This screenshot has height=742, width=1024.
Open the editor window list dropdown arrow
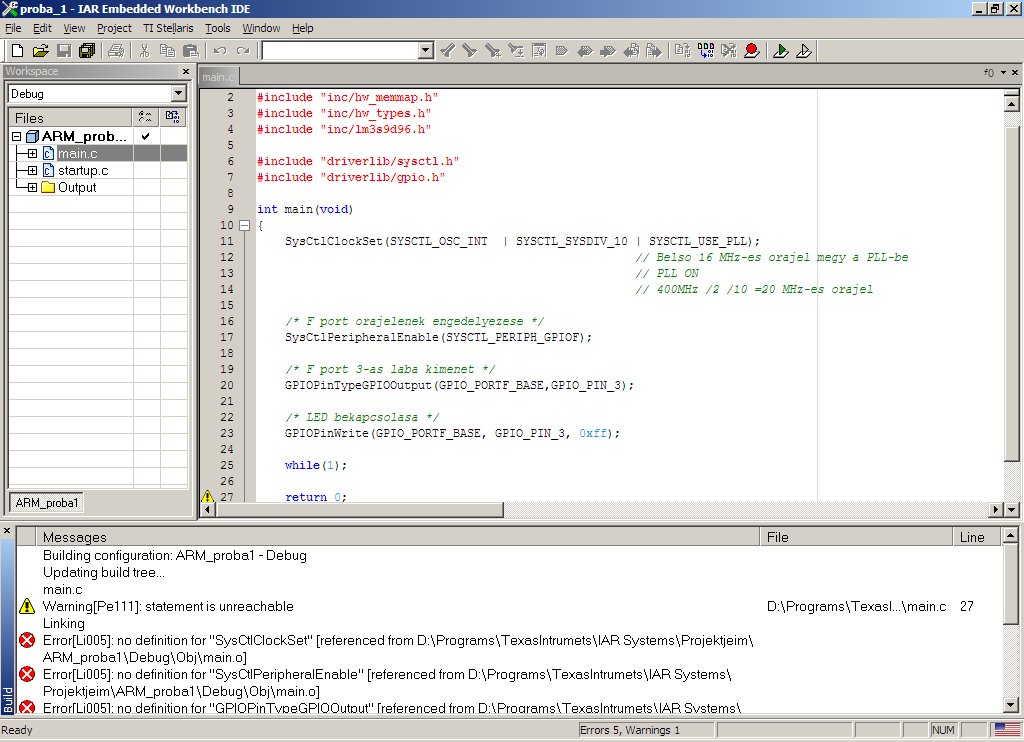1003,73
